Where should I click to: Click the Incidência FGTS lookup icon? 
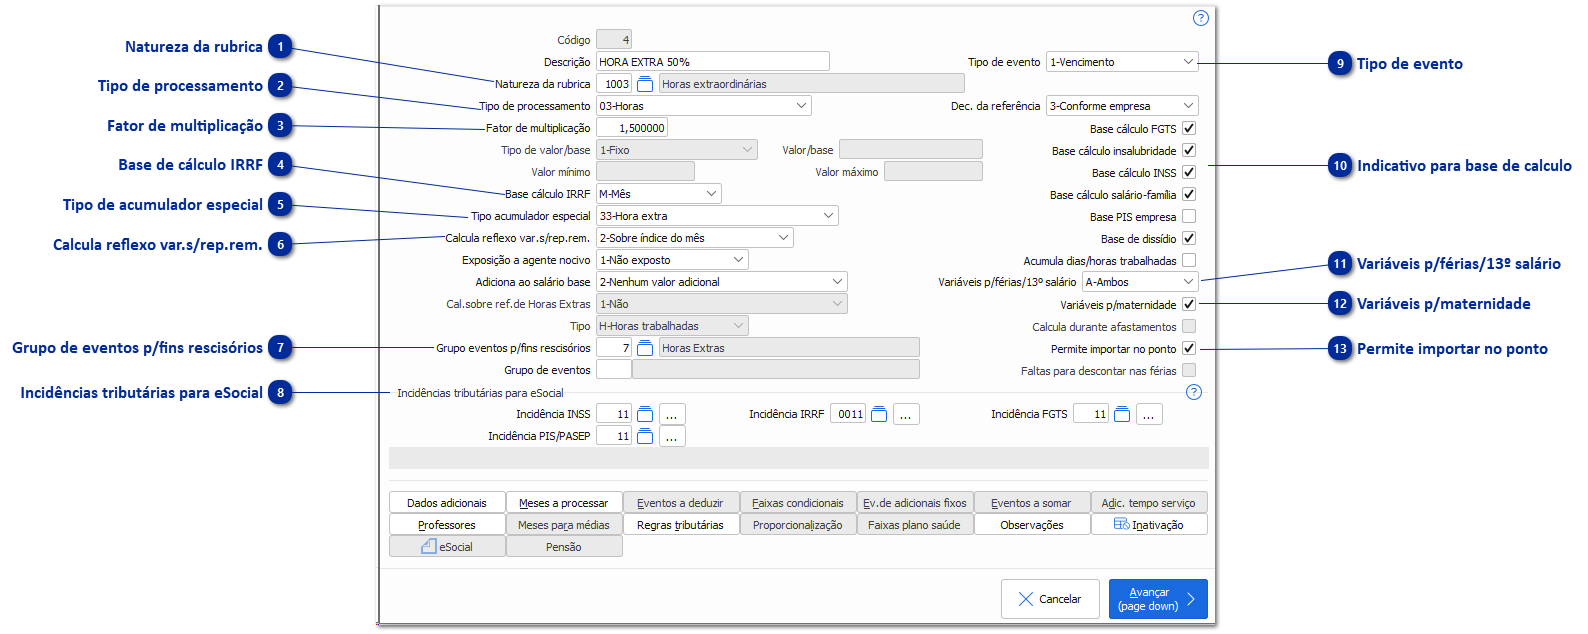pos(1122,414)
